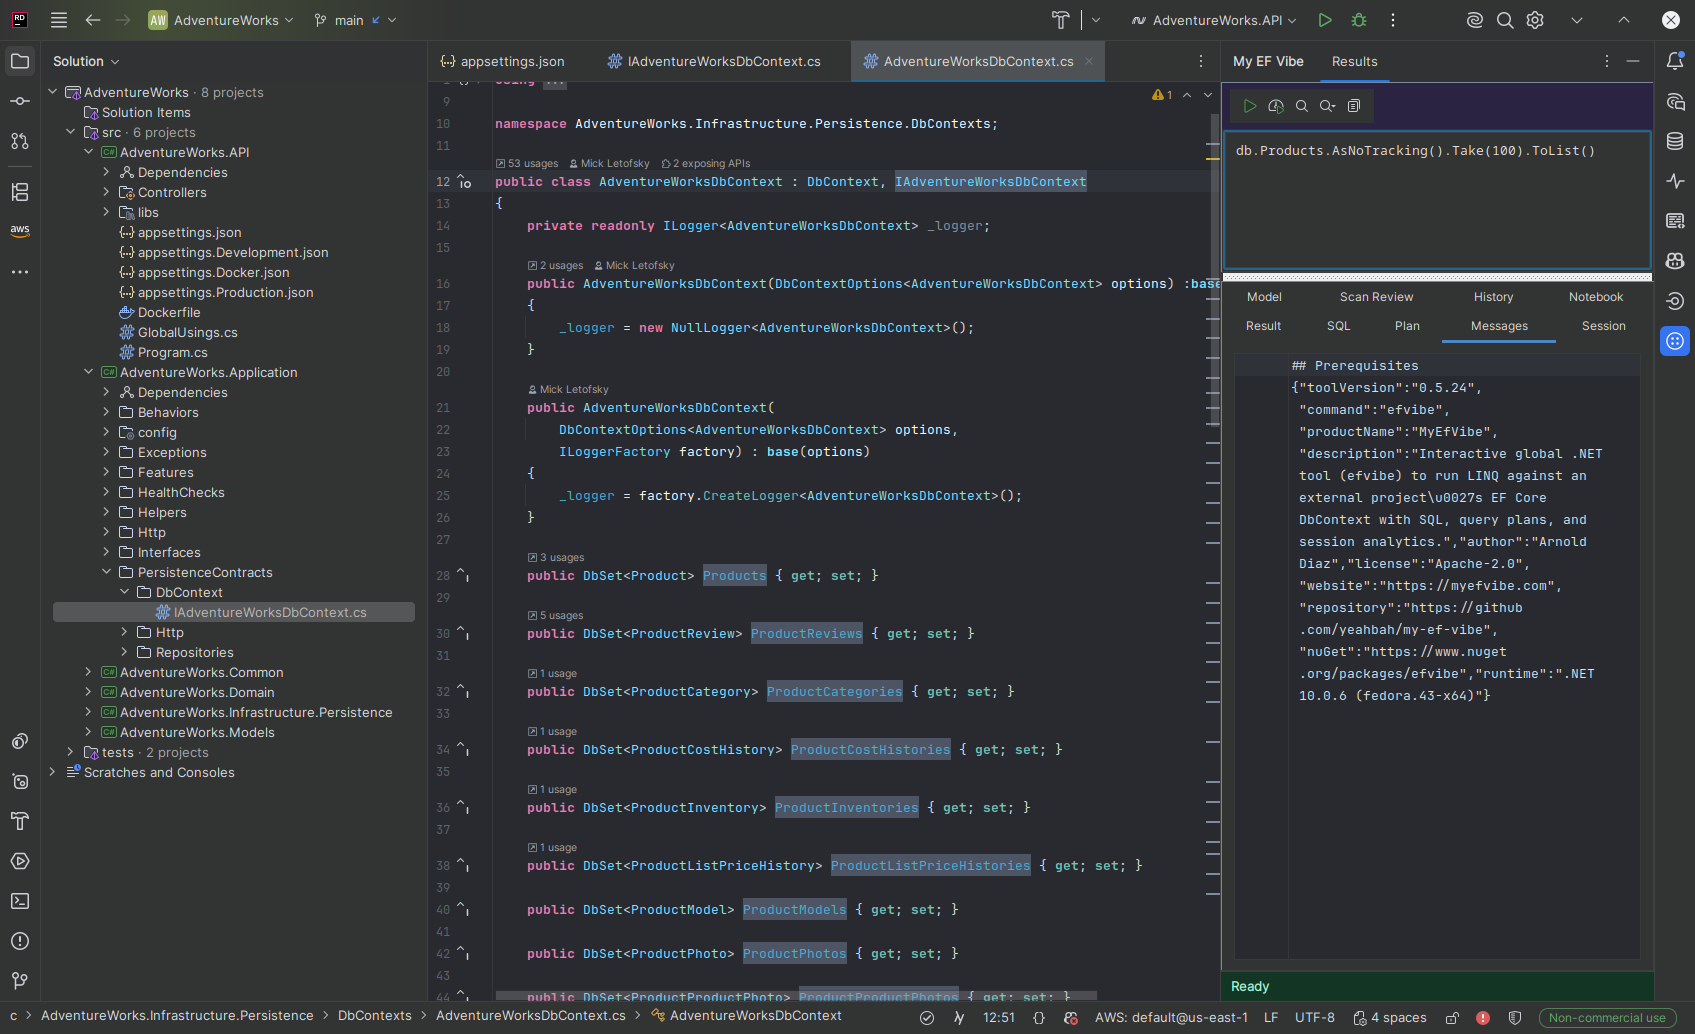Click the 2 exposing APIs code lens

705,163
